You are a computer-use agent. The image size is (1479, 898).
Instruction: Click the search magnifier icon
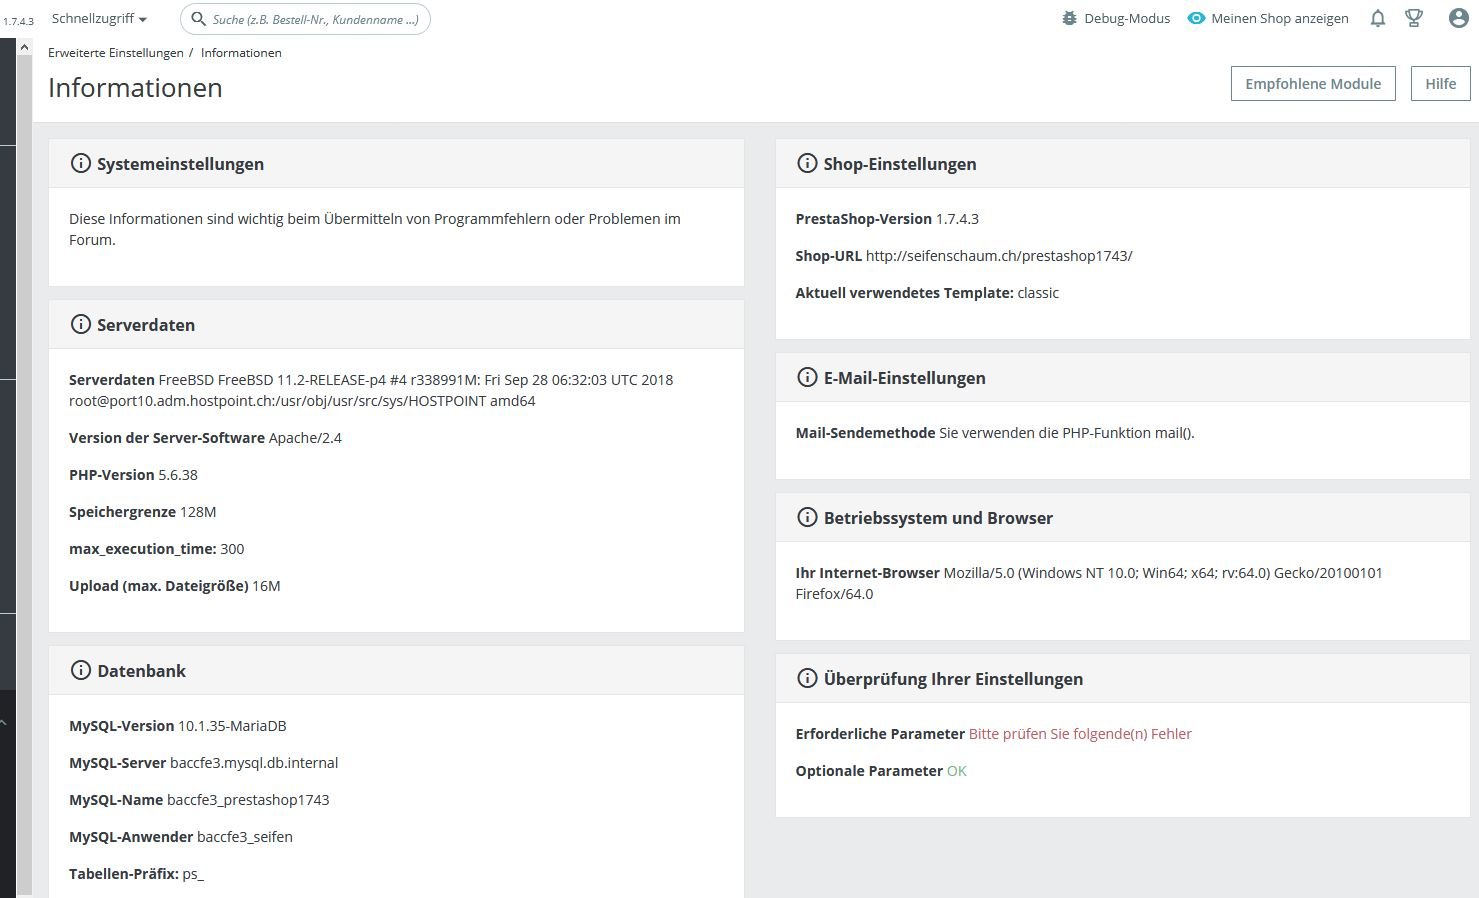point(199,19)
